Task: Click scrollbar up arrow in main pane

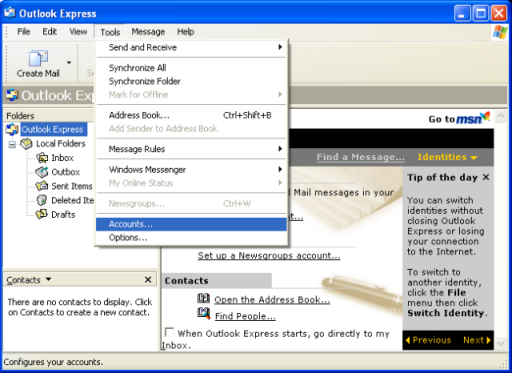Action: click(501, 116)
